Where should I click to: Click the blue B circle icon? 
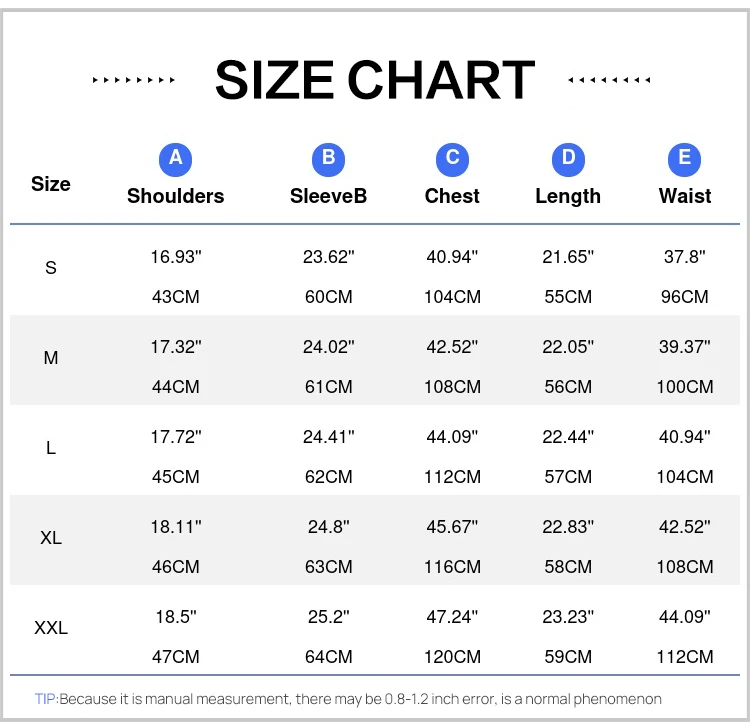[328, 158]
